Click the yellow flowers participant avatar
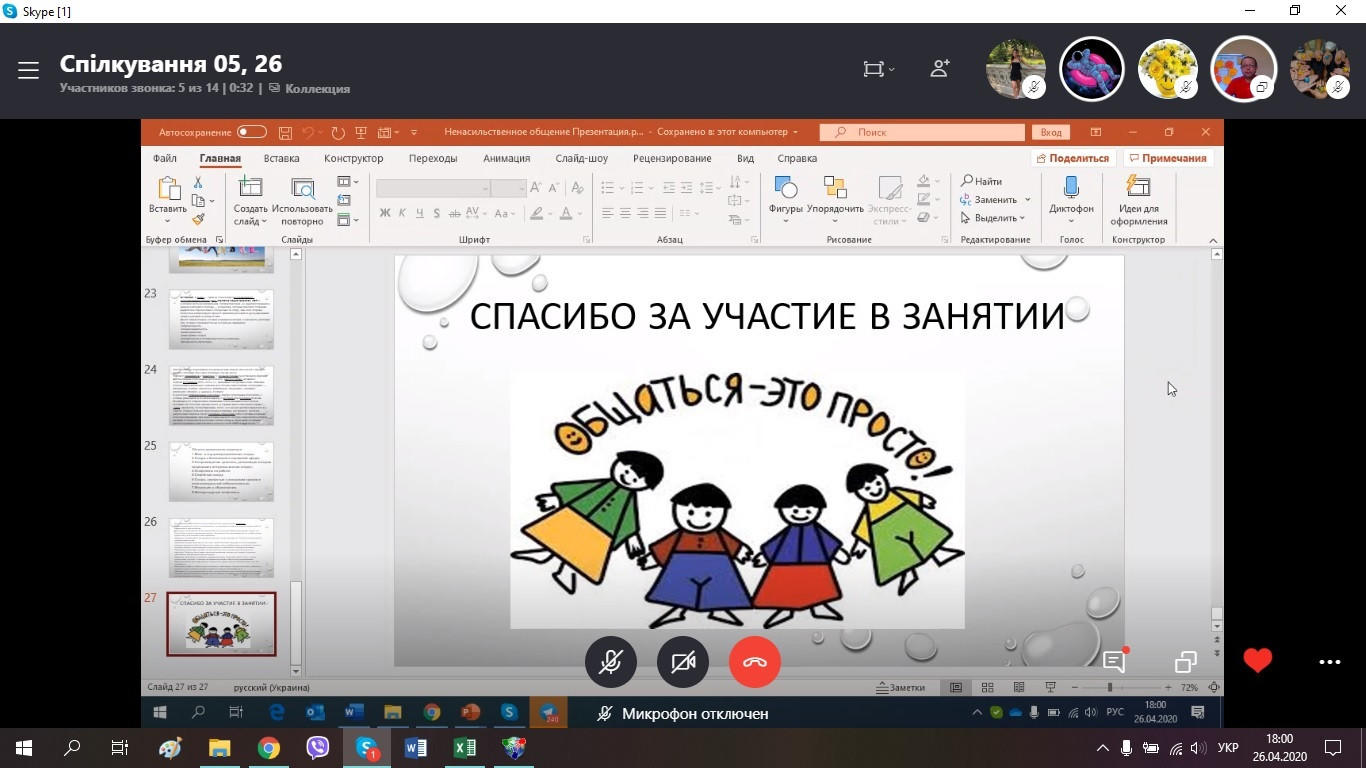 pyautogui.click(x=1168, y=69)
